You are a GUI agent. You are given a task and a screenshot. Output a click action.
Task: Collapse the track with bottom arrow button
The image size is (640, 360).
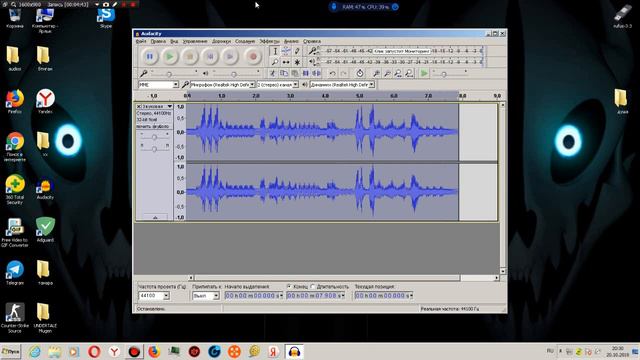coord(155,217)
